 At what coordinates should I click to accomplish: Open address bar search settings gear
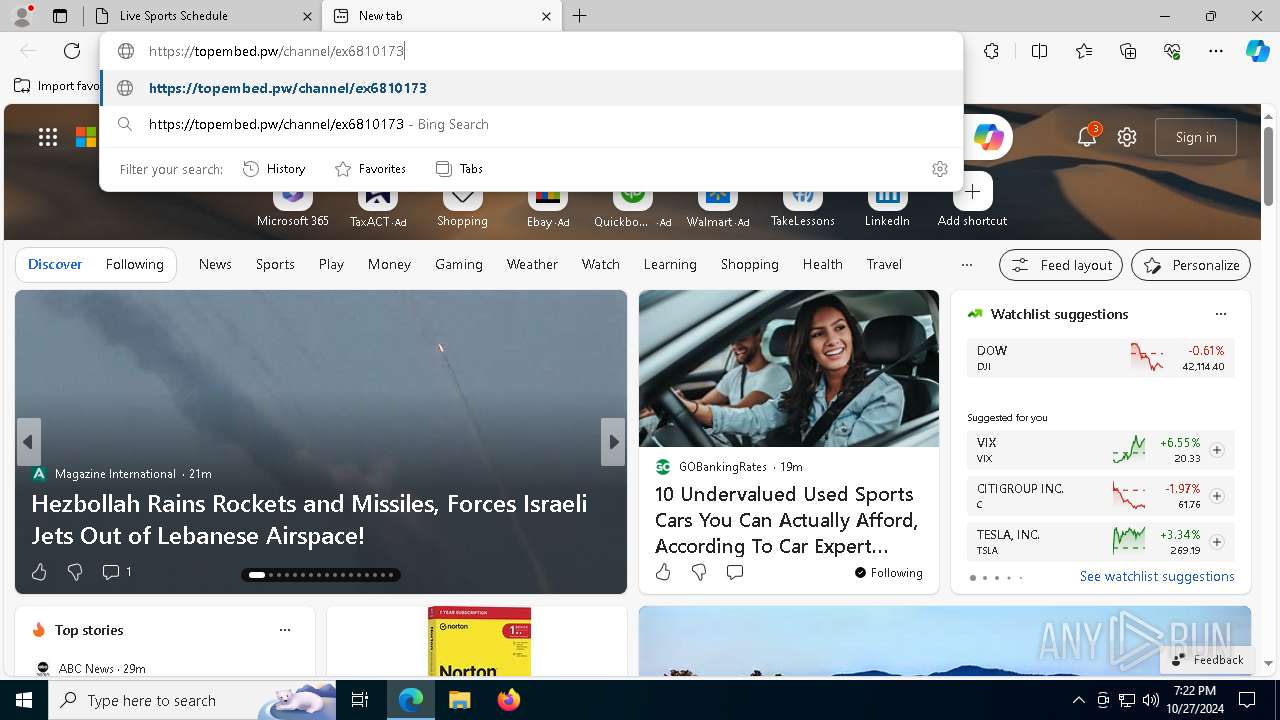click(x=940, y=169)
